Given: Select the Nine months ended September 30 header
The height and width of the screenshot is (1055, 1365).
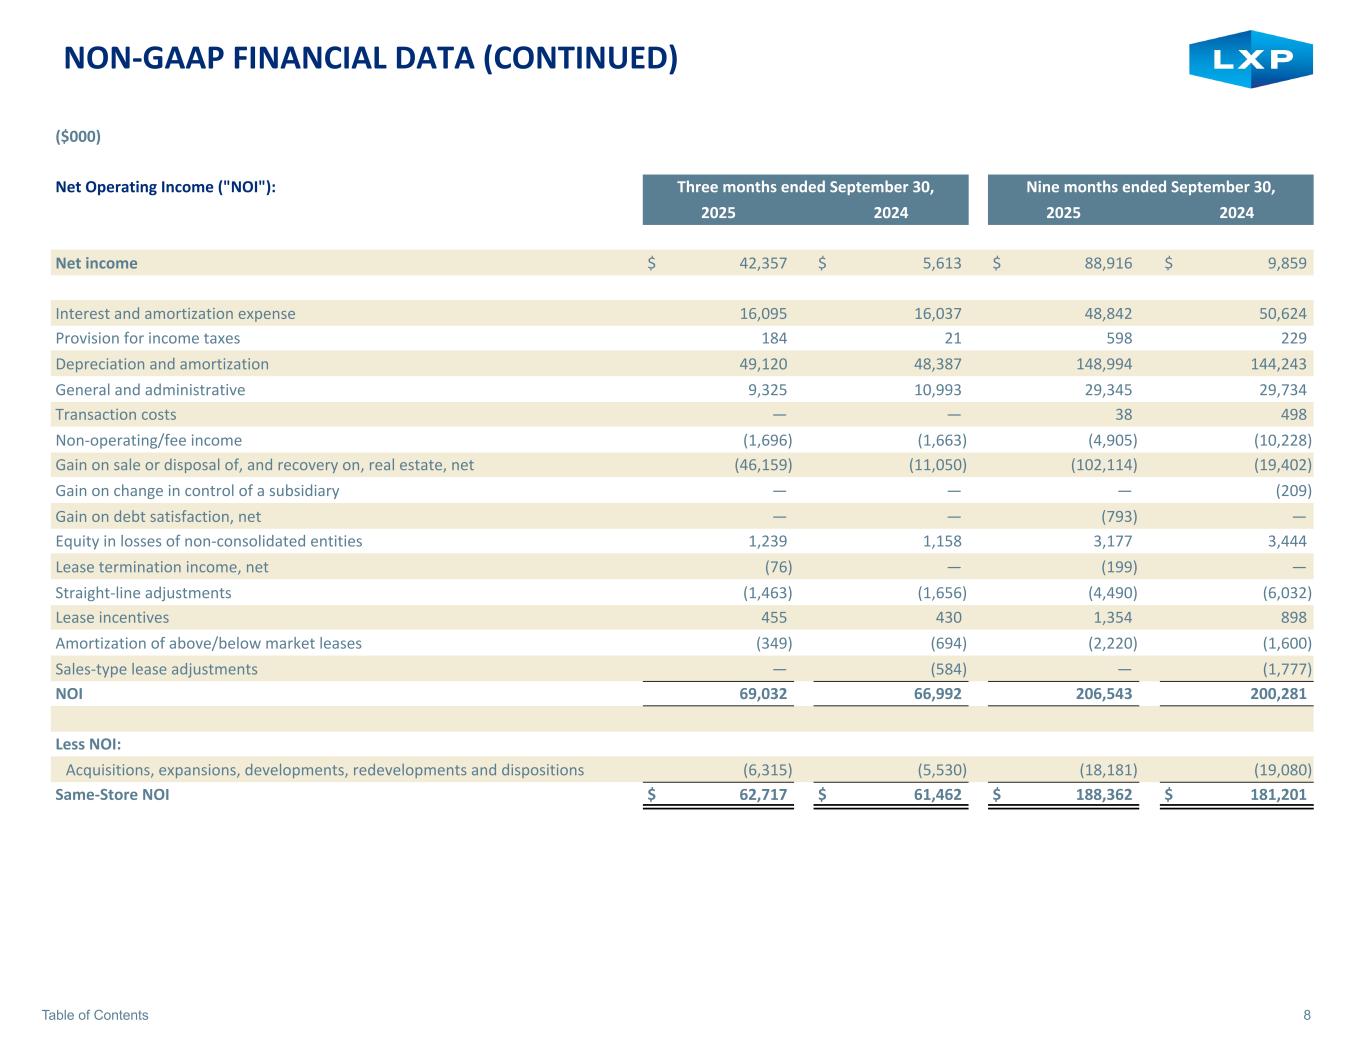Looking at the screenshot, I should (1150, 187).
